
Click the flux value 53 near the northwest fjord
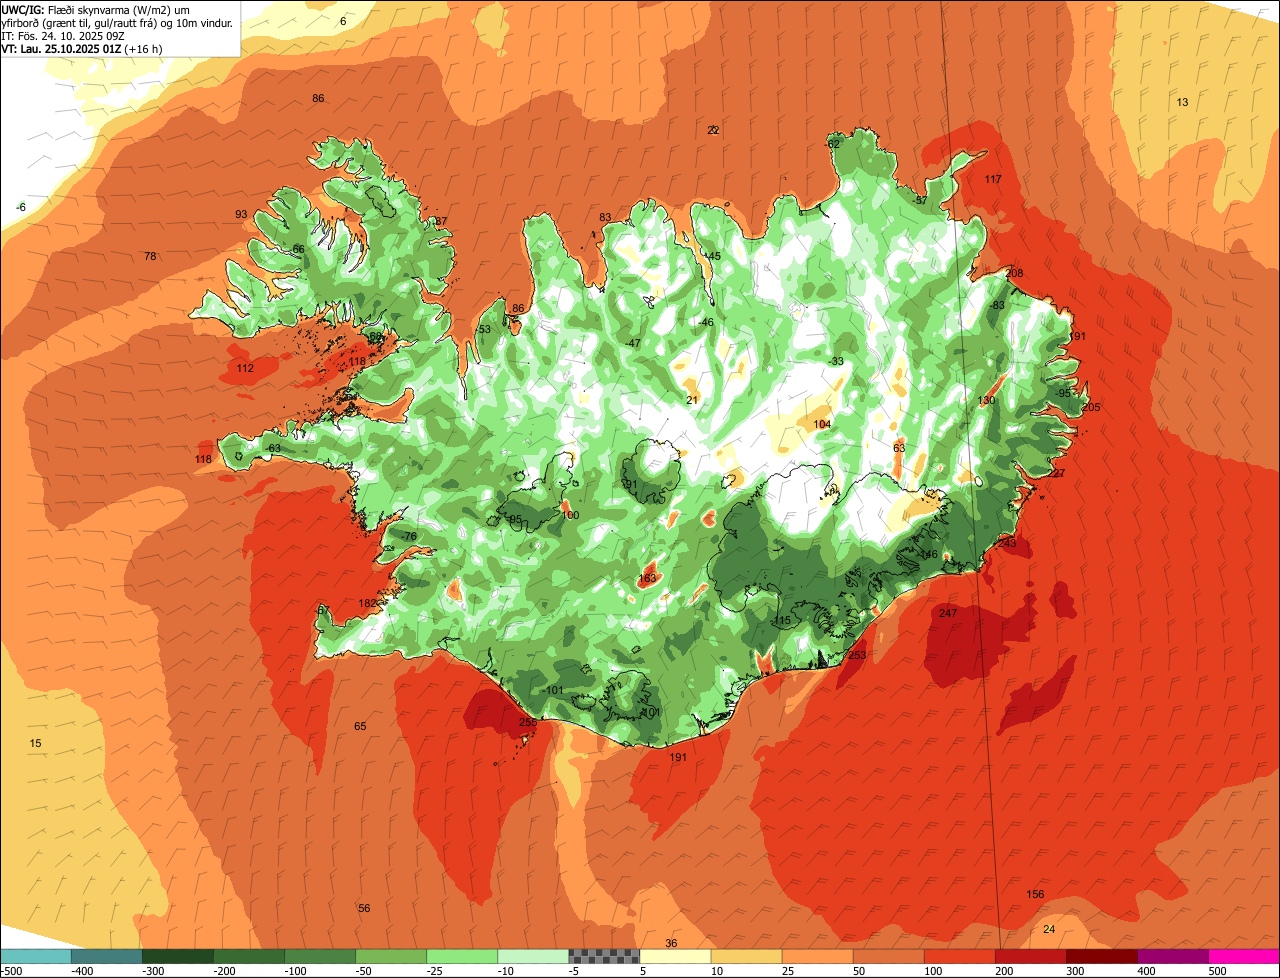click(485, 329)
